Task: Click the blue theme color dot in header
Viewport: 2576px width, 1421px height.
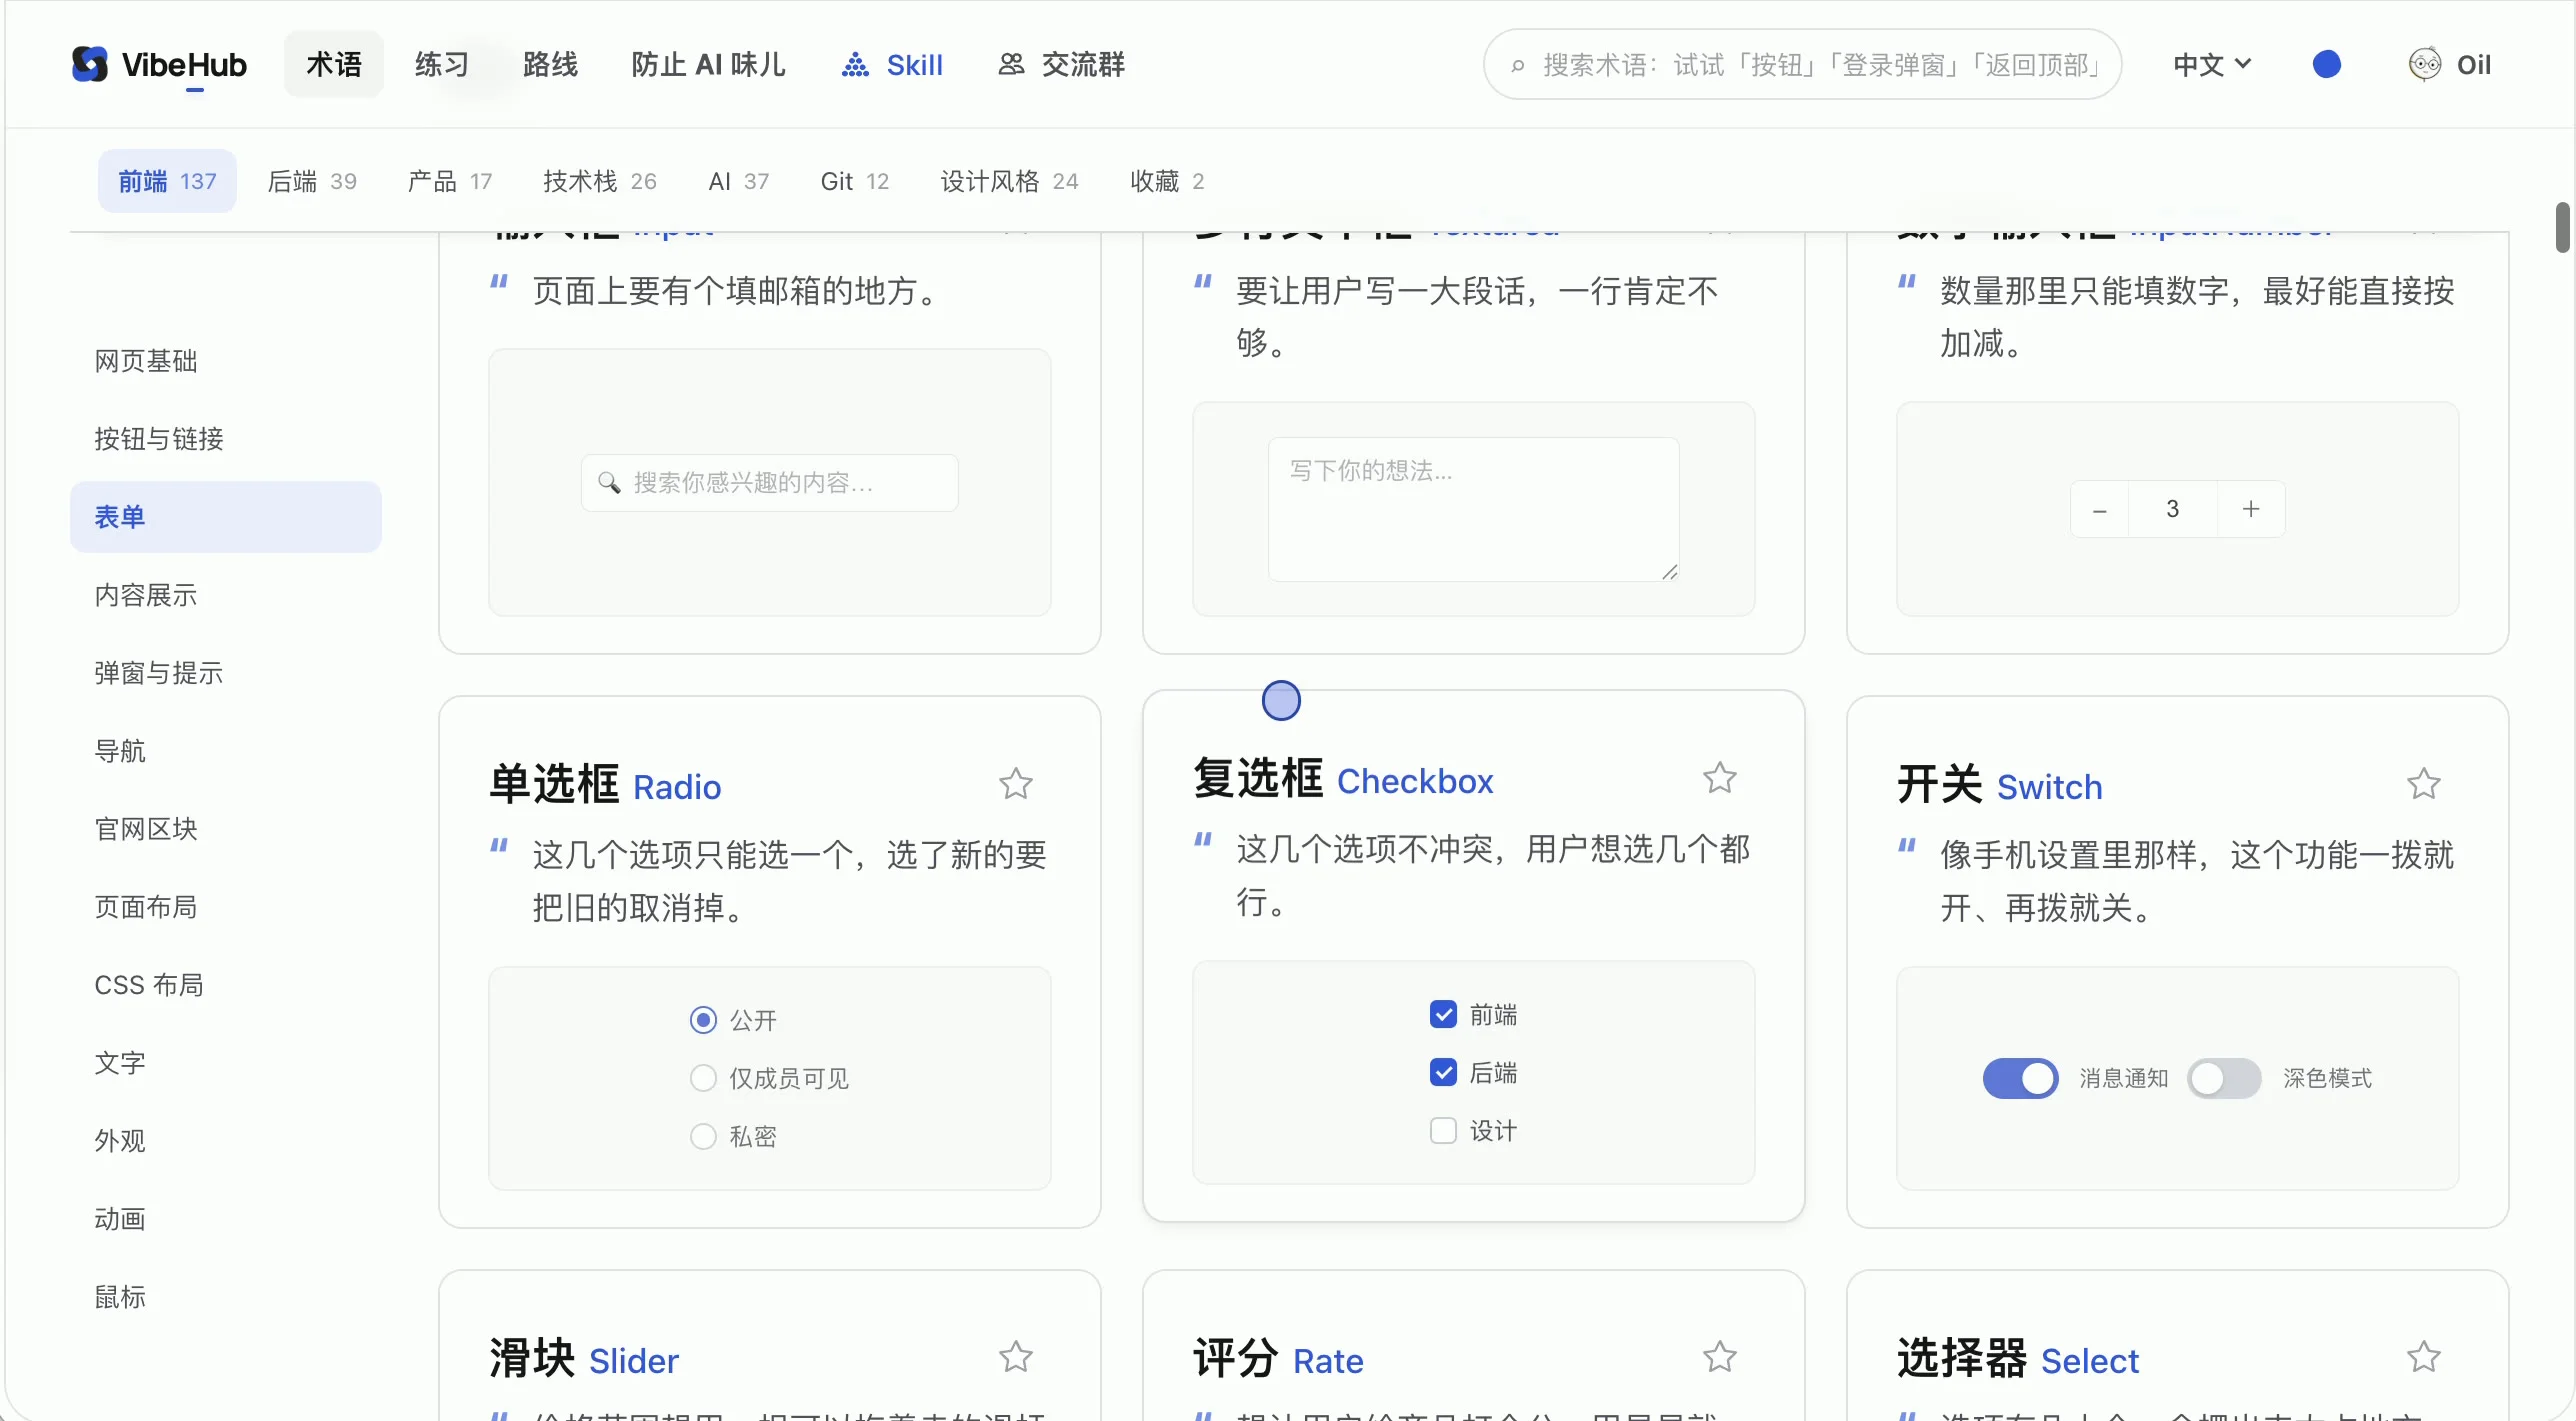Action: [x=2327, y=65]
